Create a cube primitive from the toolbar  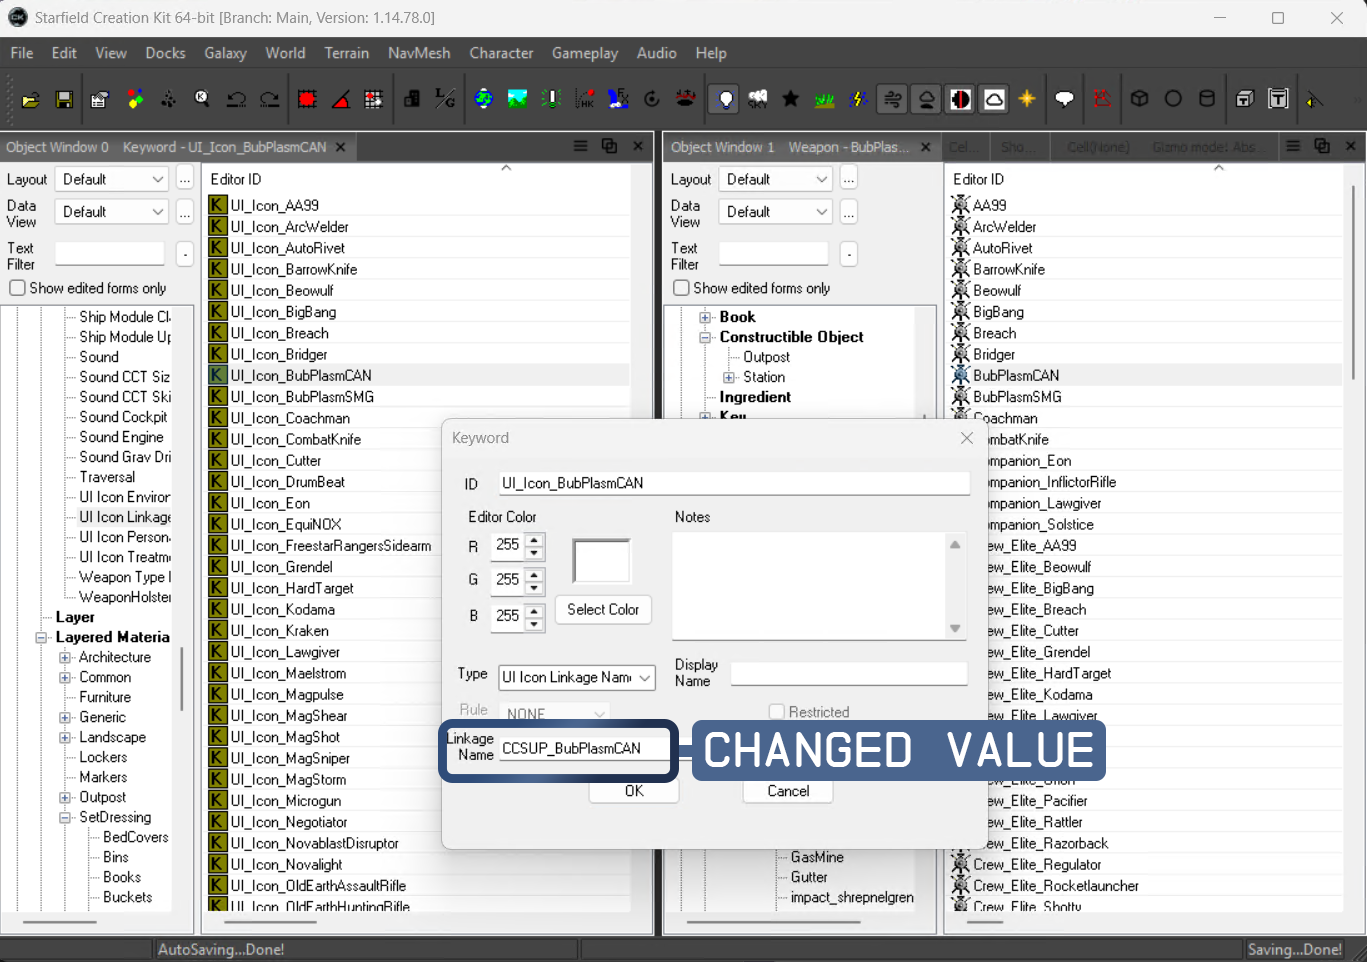1140,98
